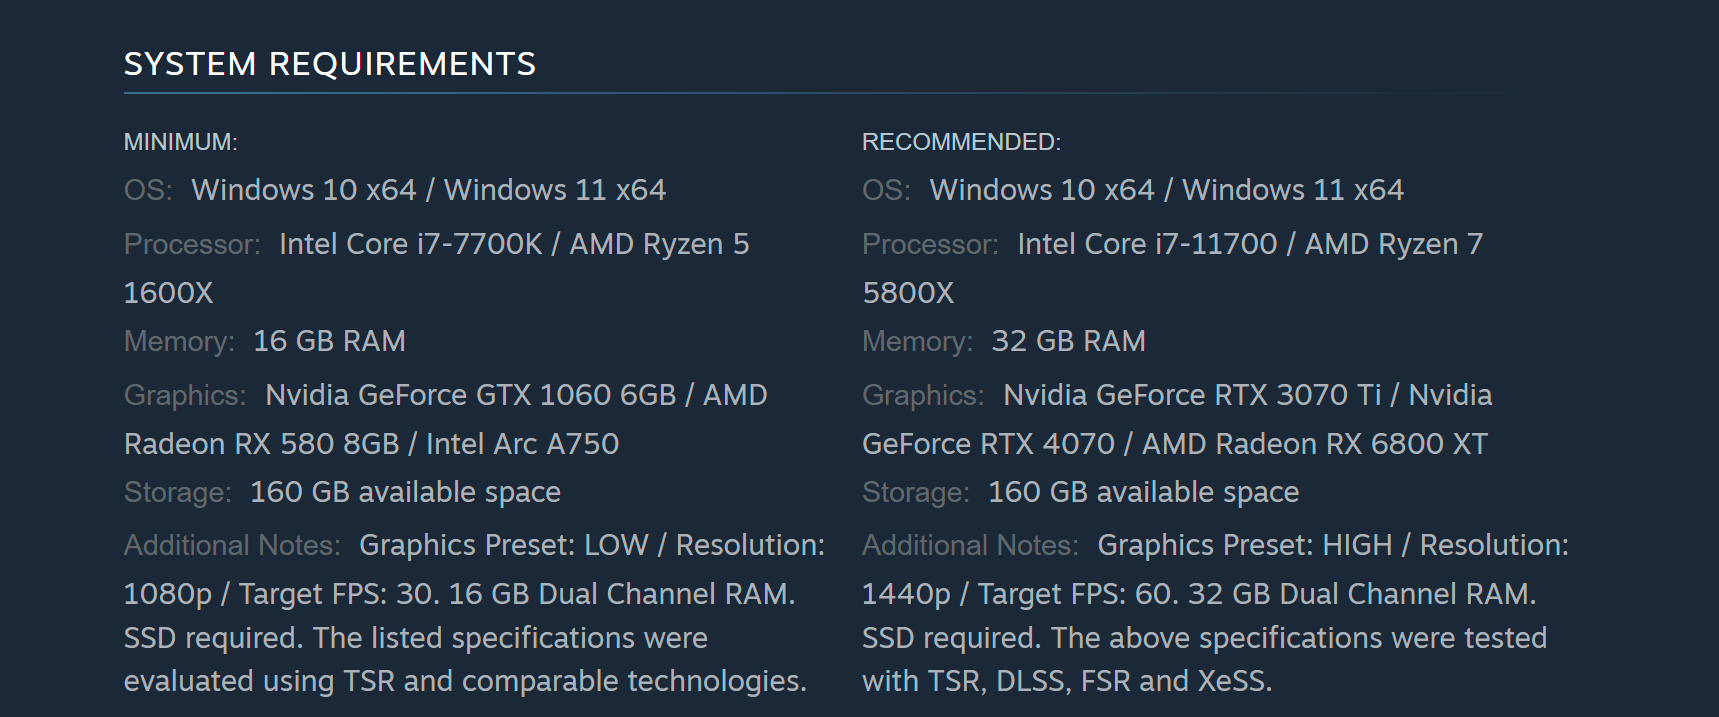
Task: Click the RECOMMENDED section label
Action: click(961, 142)
